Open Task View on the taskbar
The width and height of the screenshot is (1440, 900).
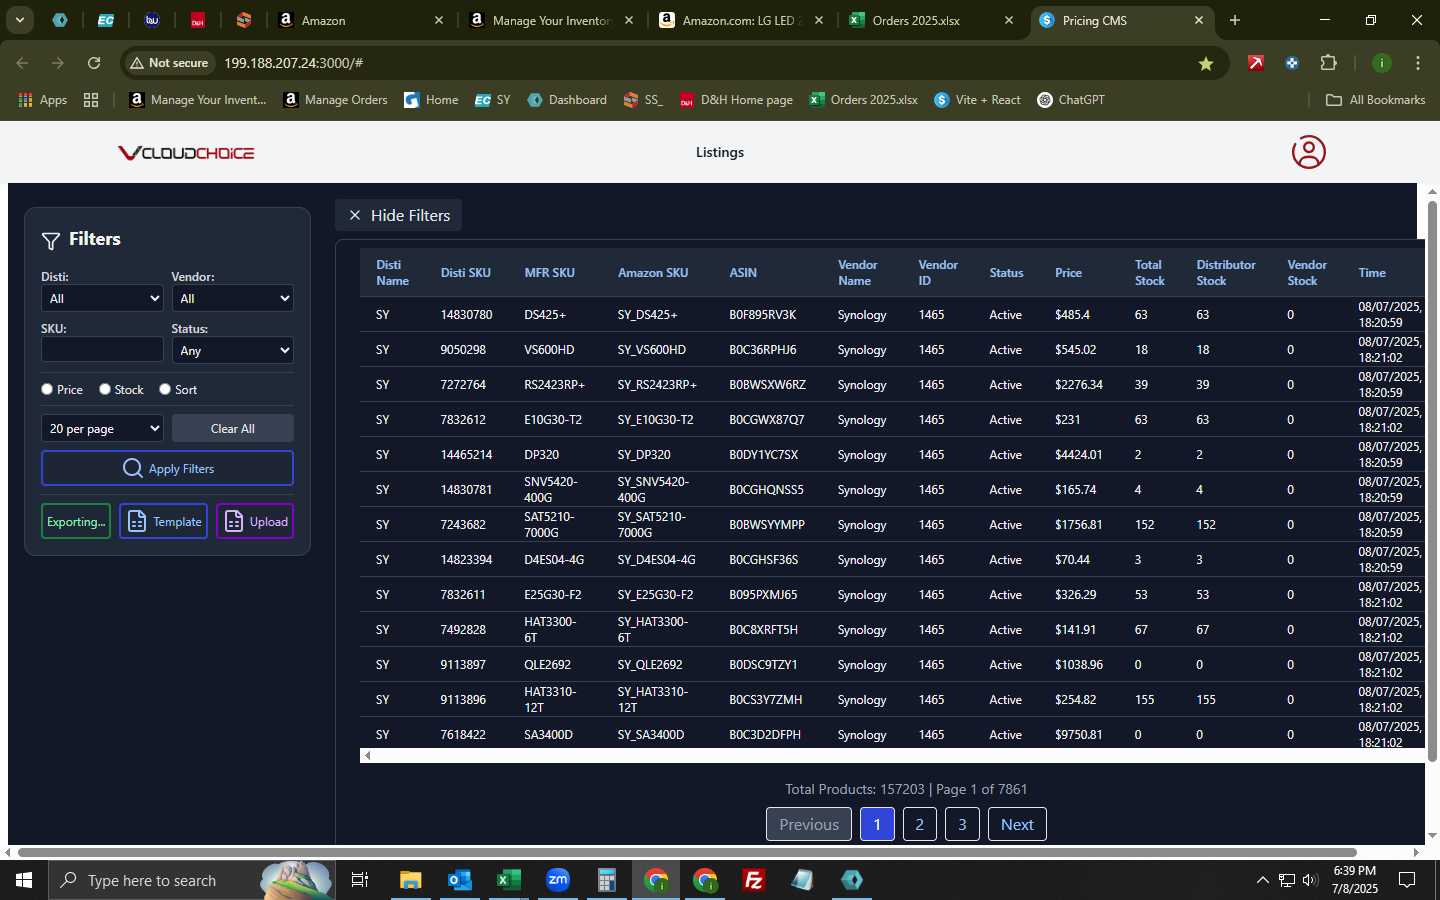click(x=360, y=880)
